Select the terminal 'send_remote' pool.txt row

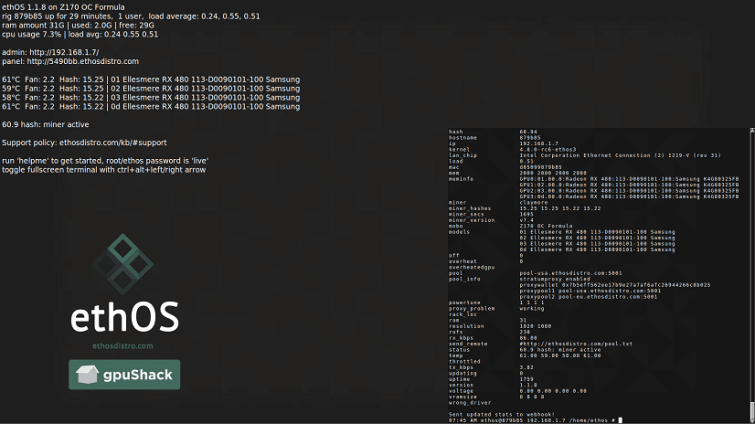pos(541,344)
